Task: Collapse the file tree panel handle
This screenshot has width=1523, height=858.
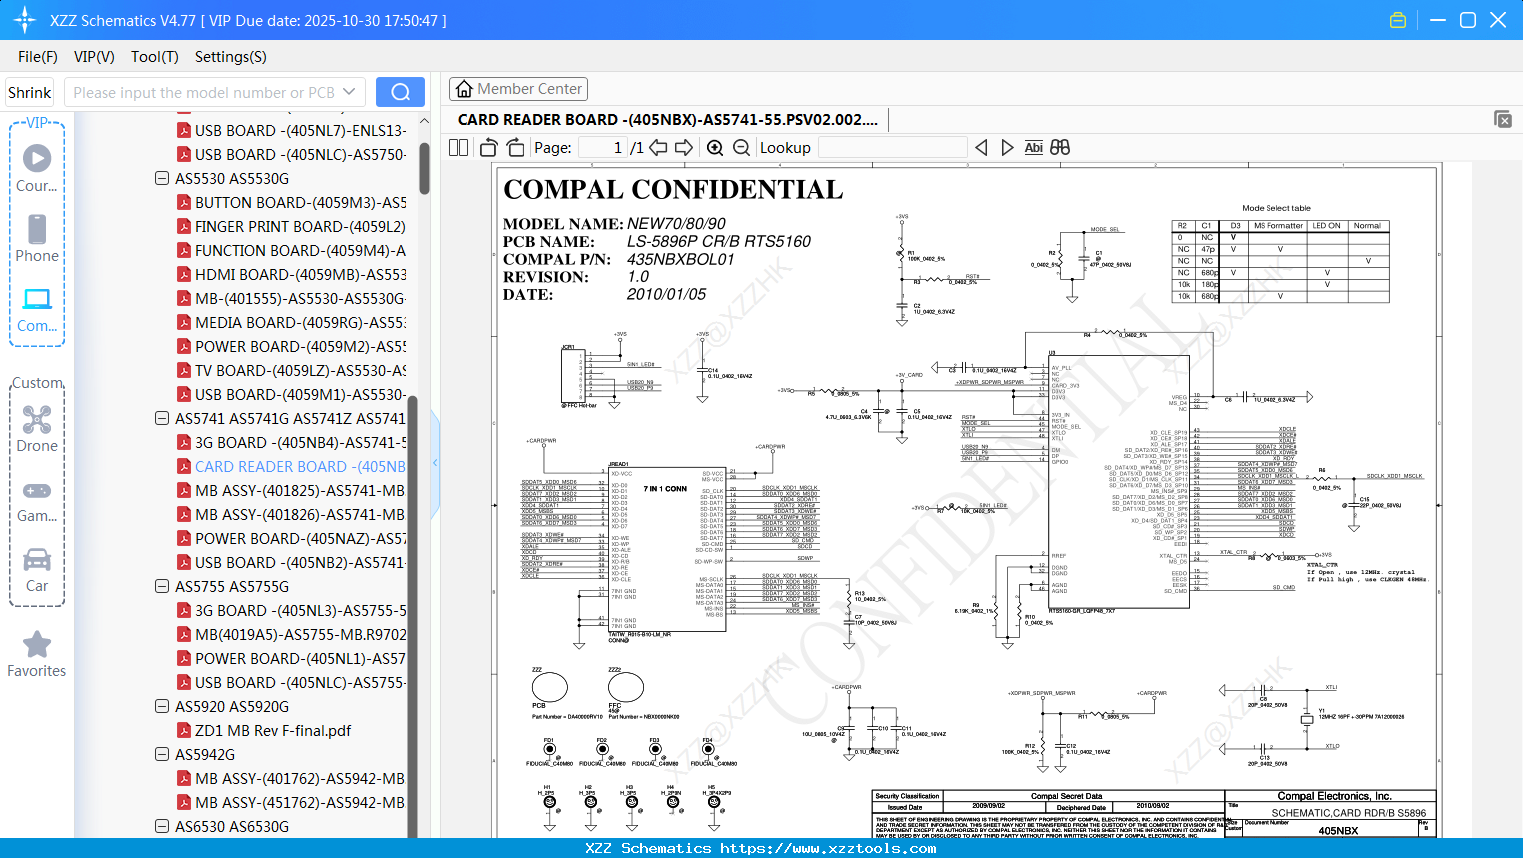Action: [x=435, y=463]
